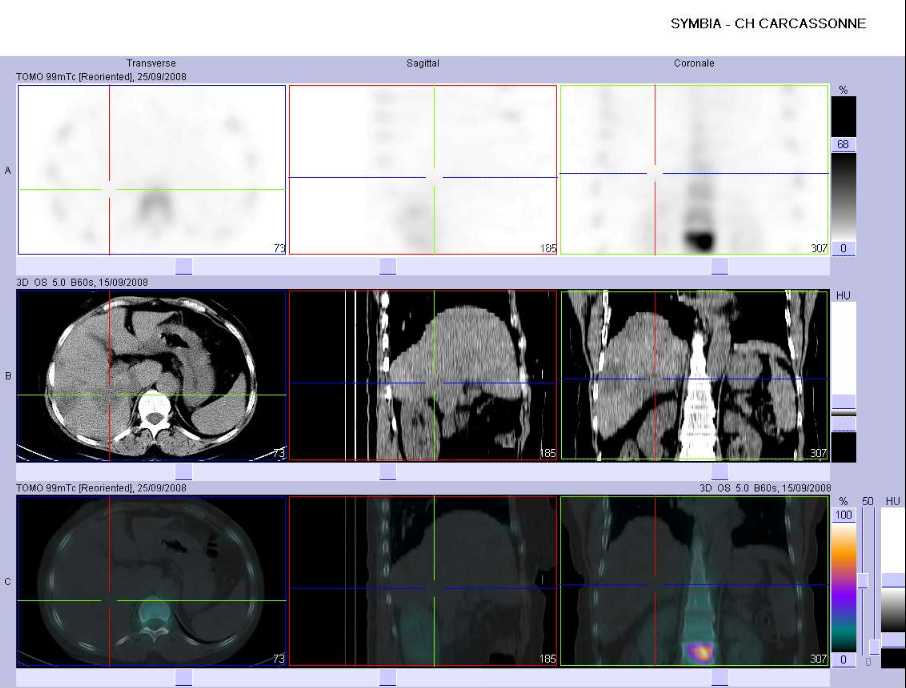Grab slice slider handle under row A coronal
Screen dimensions: 906x688
pos(719,266)
